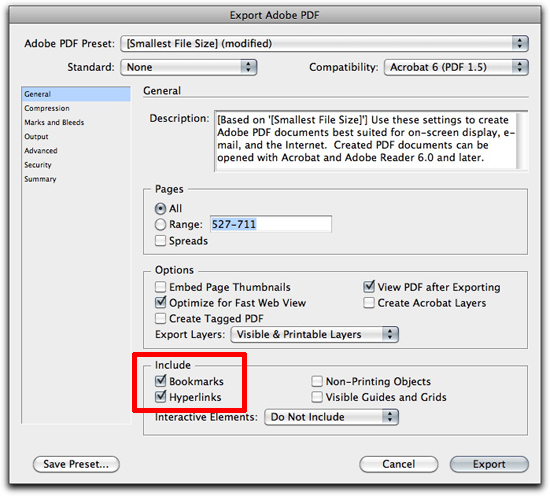Click the page range field containing 527-711
The image size is (550, 496).
coord(270,224)
